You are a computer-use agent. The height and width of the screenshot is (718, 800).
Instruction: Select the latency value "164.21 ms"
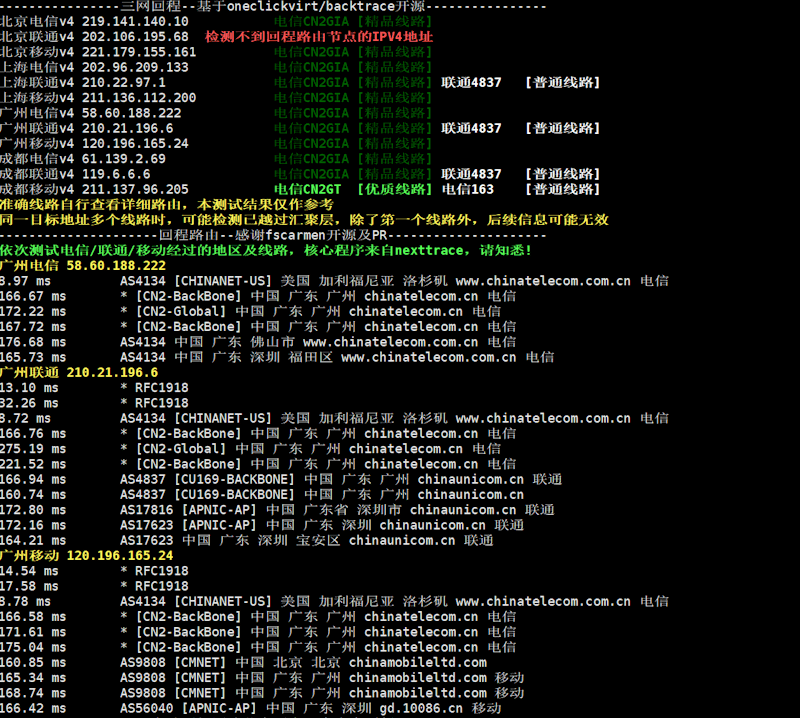[x=33, y=541]
